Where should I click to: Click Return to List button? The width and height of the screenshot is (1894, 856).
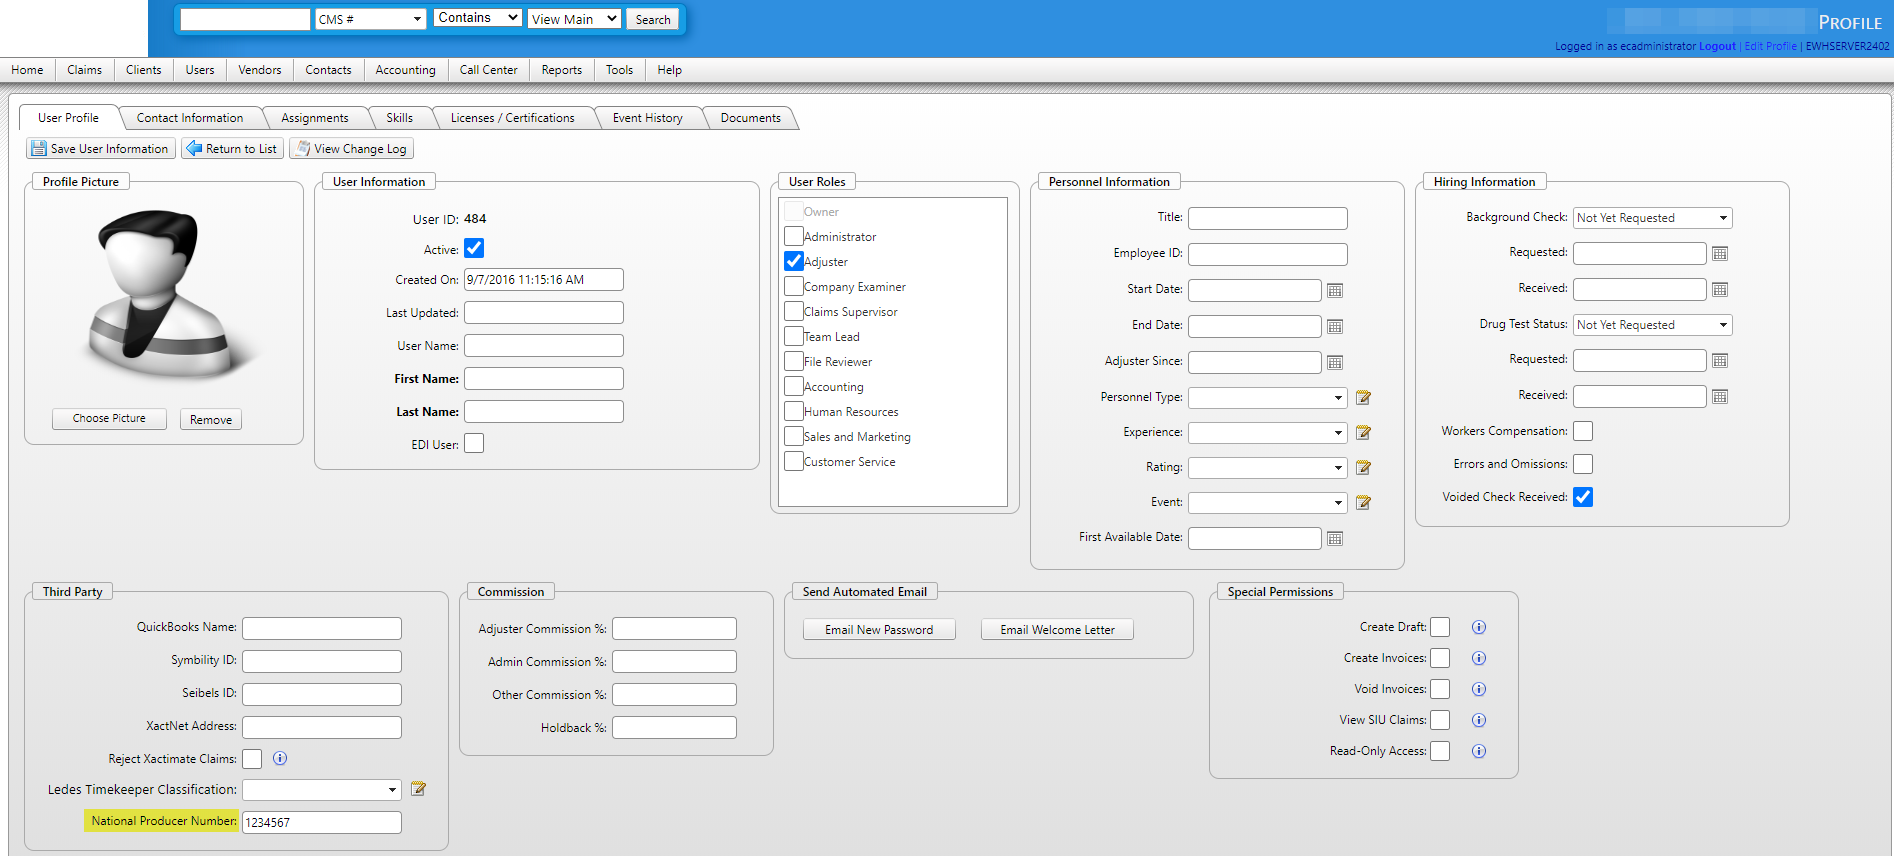[x=232, y=149]
